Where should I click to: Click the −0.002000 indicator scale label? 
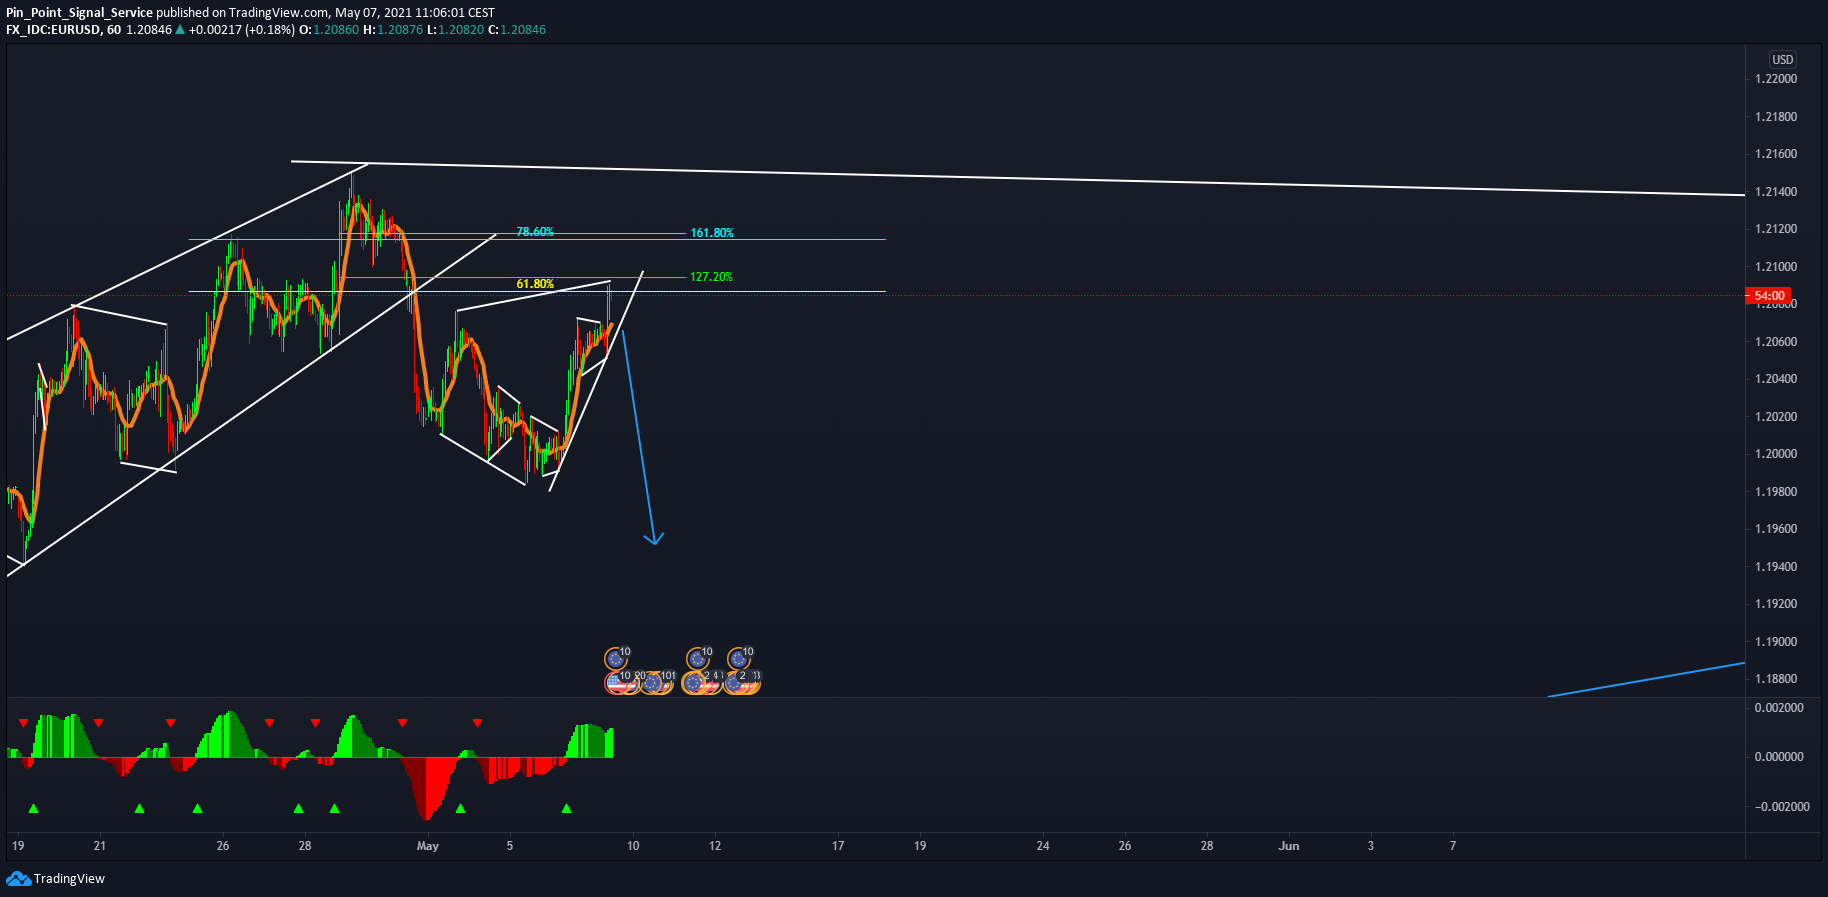click(1781, 807)
